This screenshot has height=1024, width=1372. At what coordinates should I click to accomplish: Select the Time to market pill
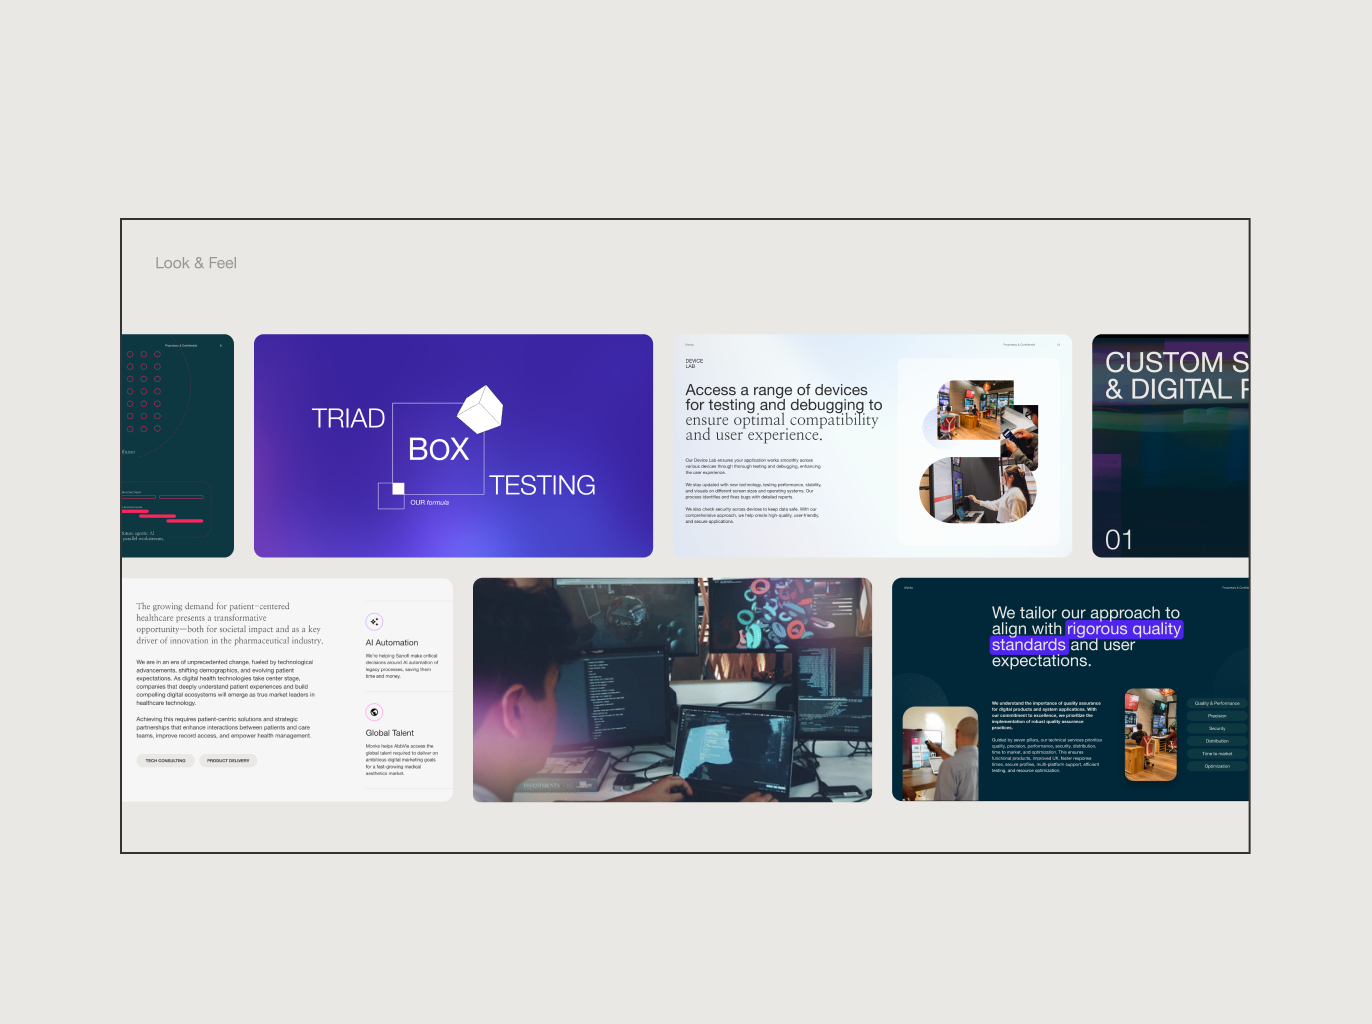coord(1217,754)
